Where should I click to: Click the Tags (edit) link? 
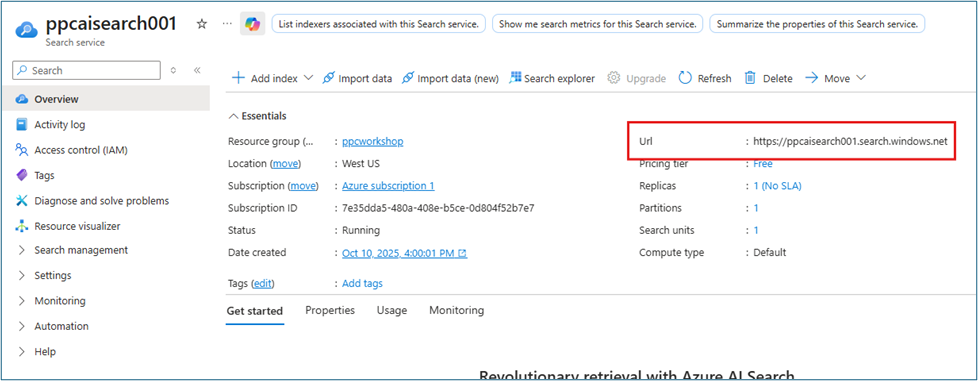(x=263, y=284)
